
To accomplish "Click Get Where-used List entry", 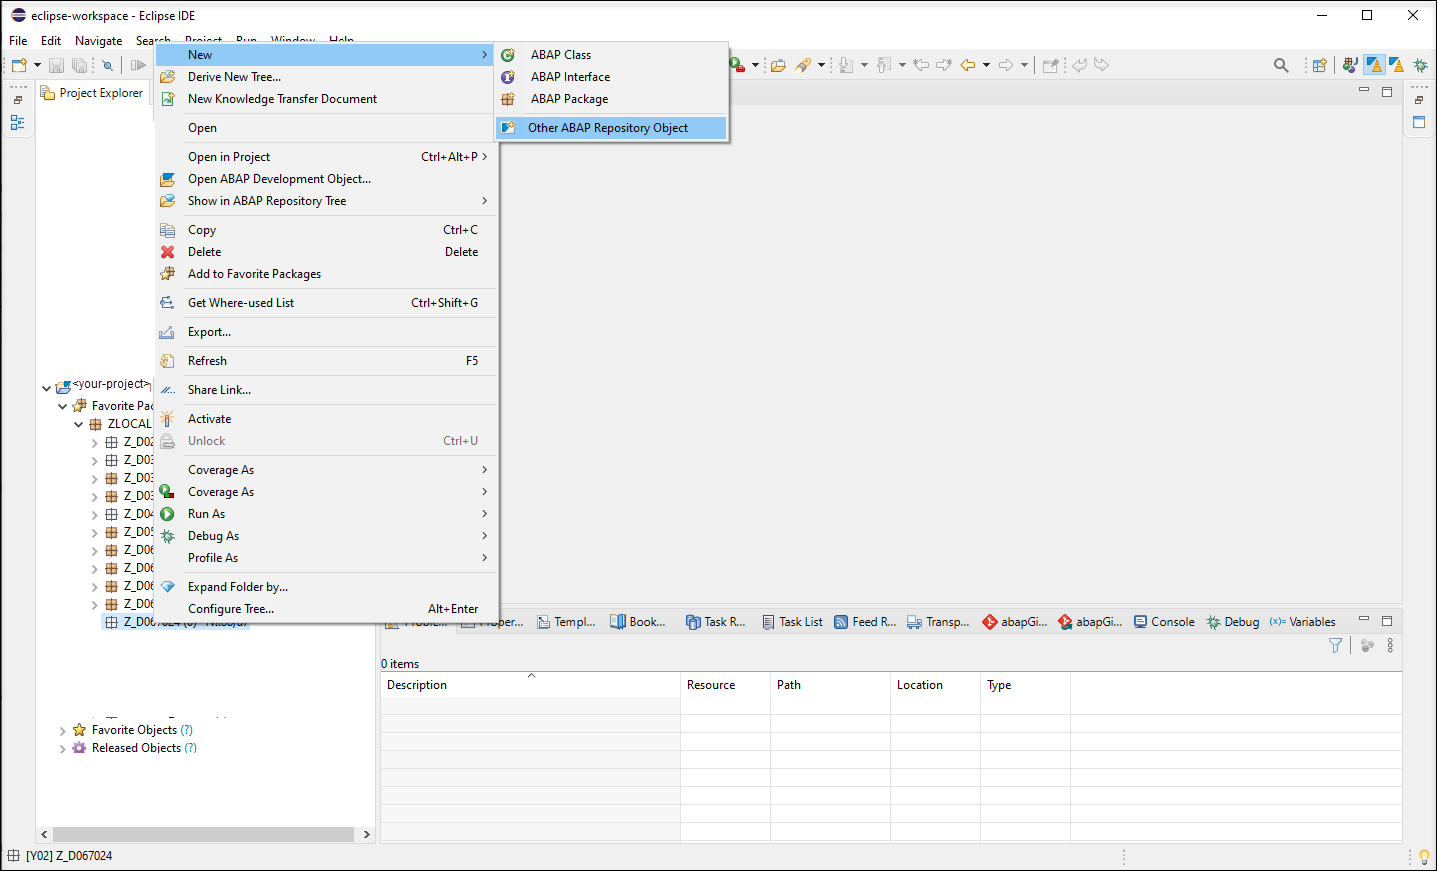I will pyautogui.click(x=326, y=303).
